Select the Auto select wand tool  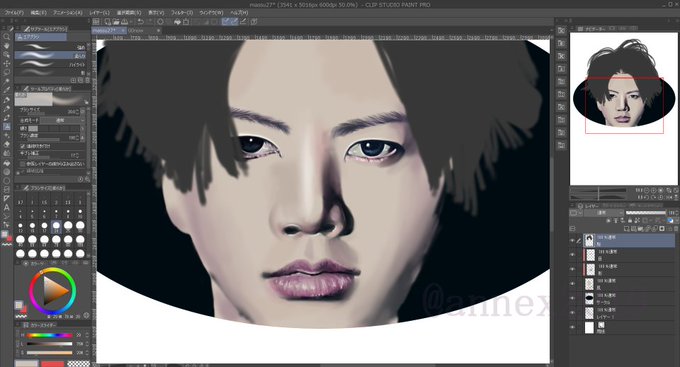[x=7, y=82]
